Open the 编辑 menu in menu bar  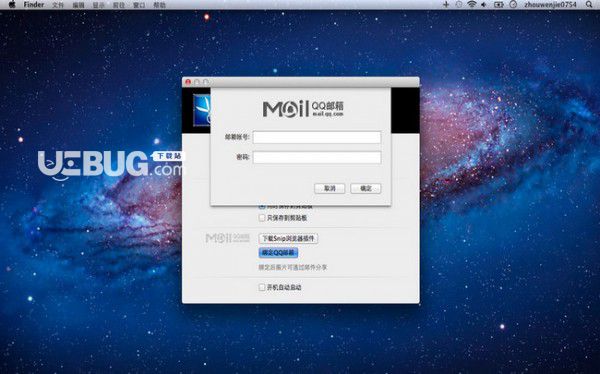(x=78, y=5)
